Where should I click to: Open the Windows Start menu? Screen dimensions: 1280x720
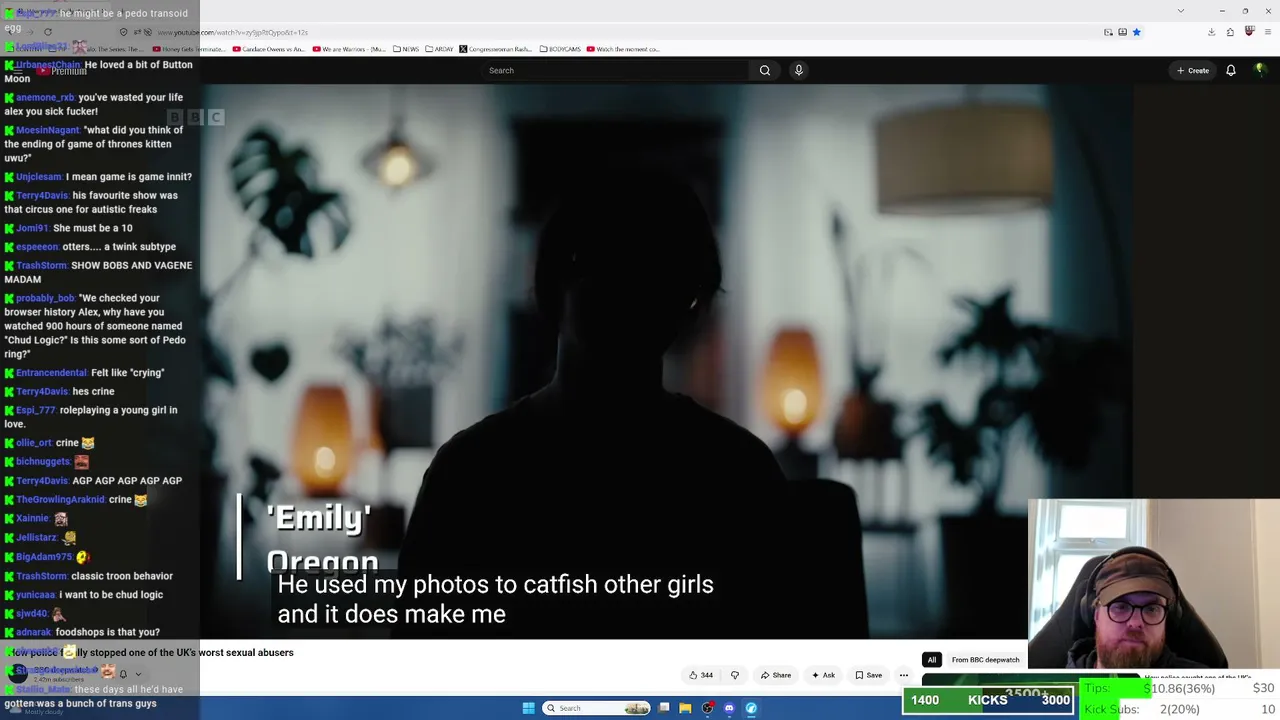(528, 708)
